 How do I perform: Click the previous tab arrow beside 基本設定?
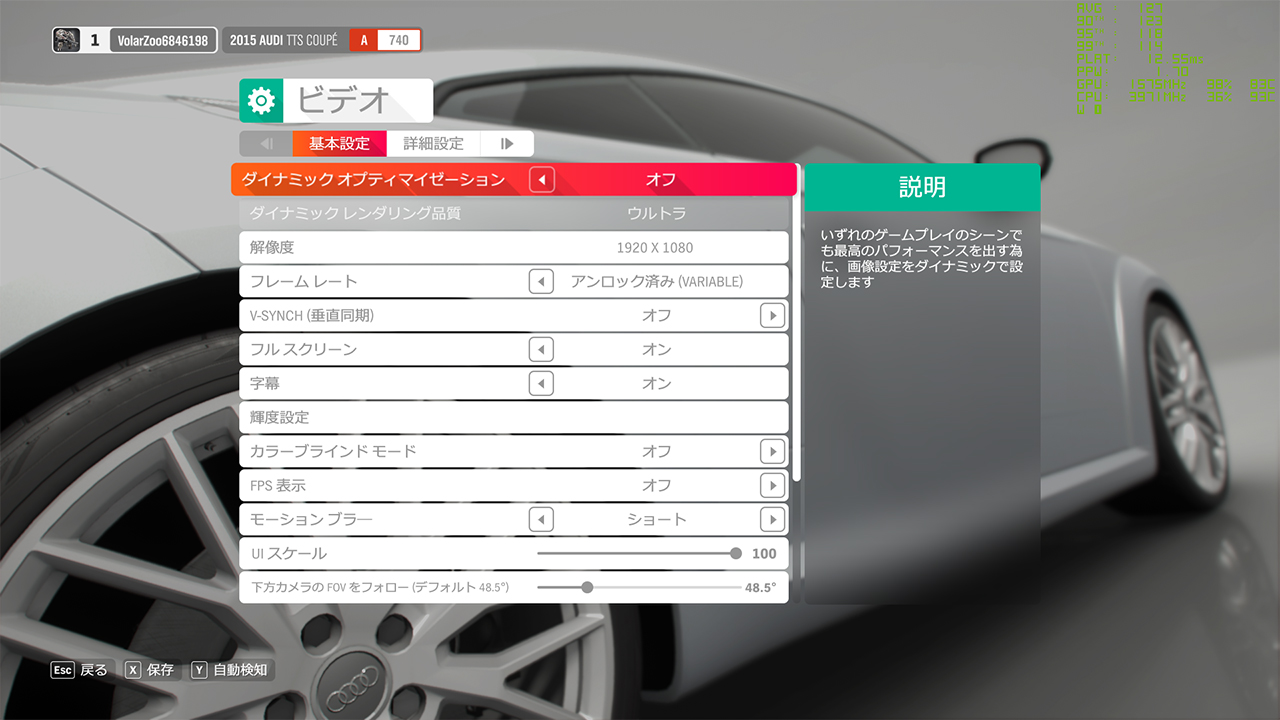[x=266, y=143]
